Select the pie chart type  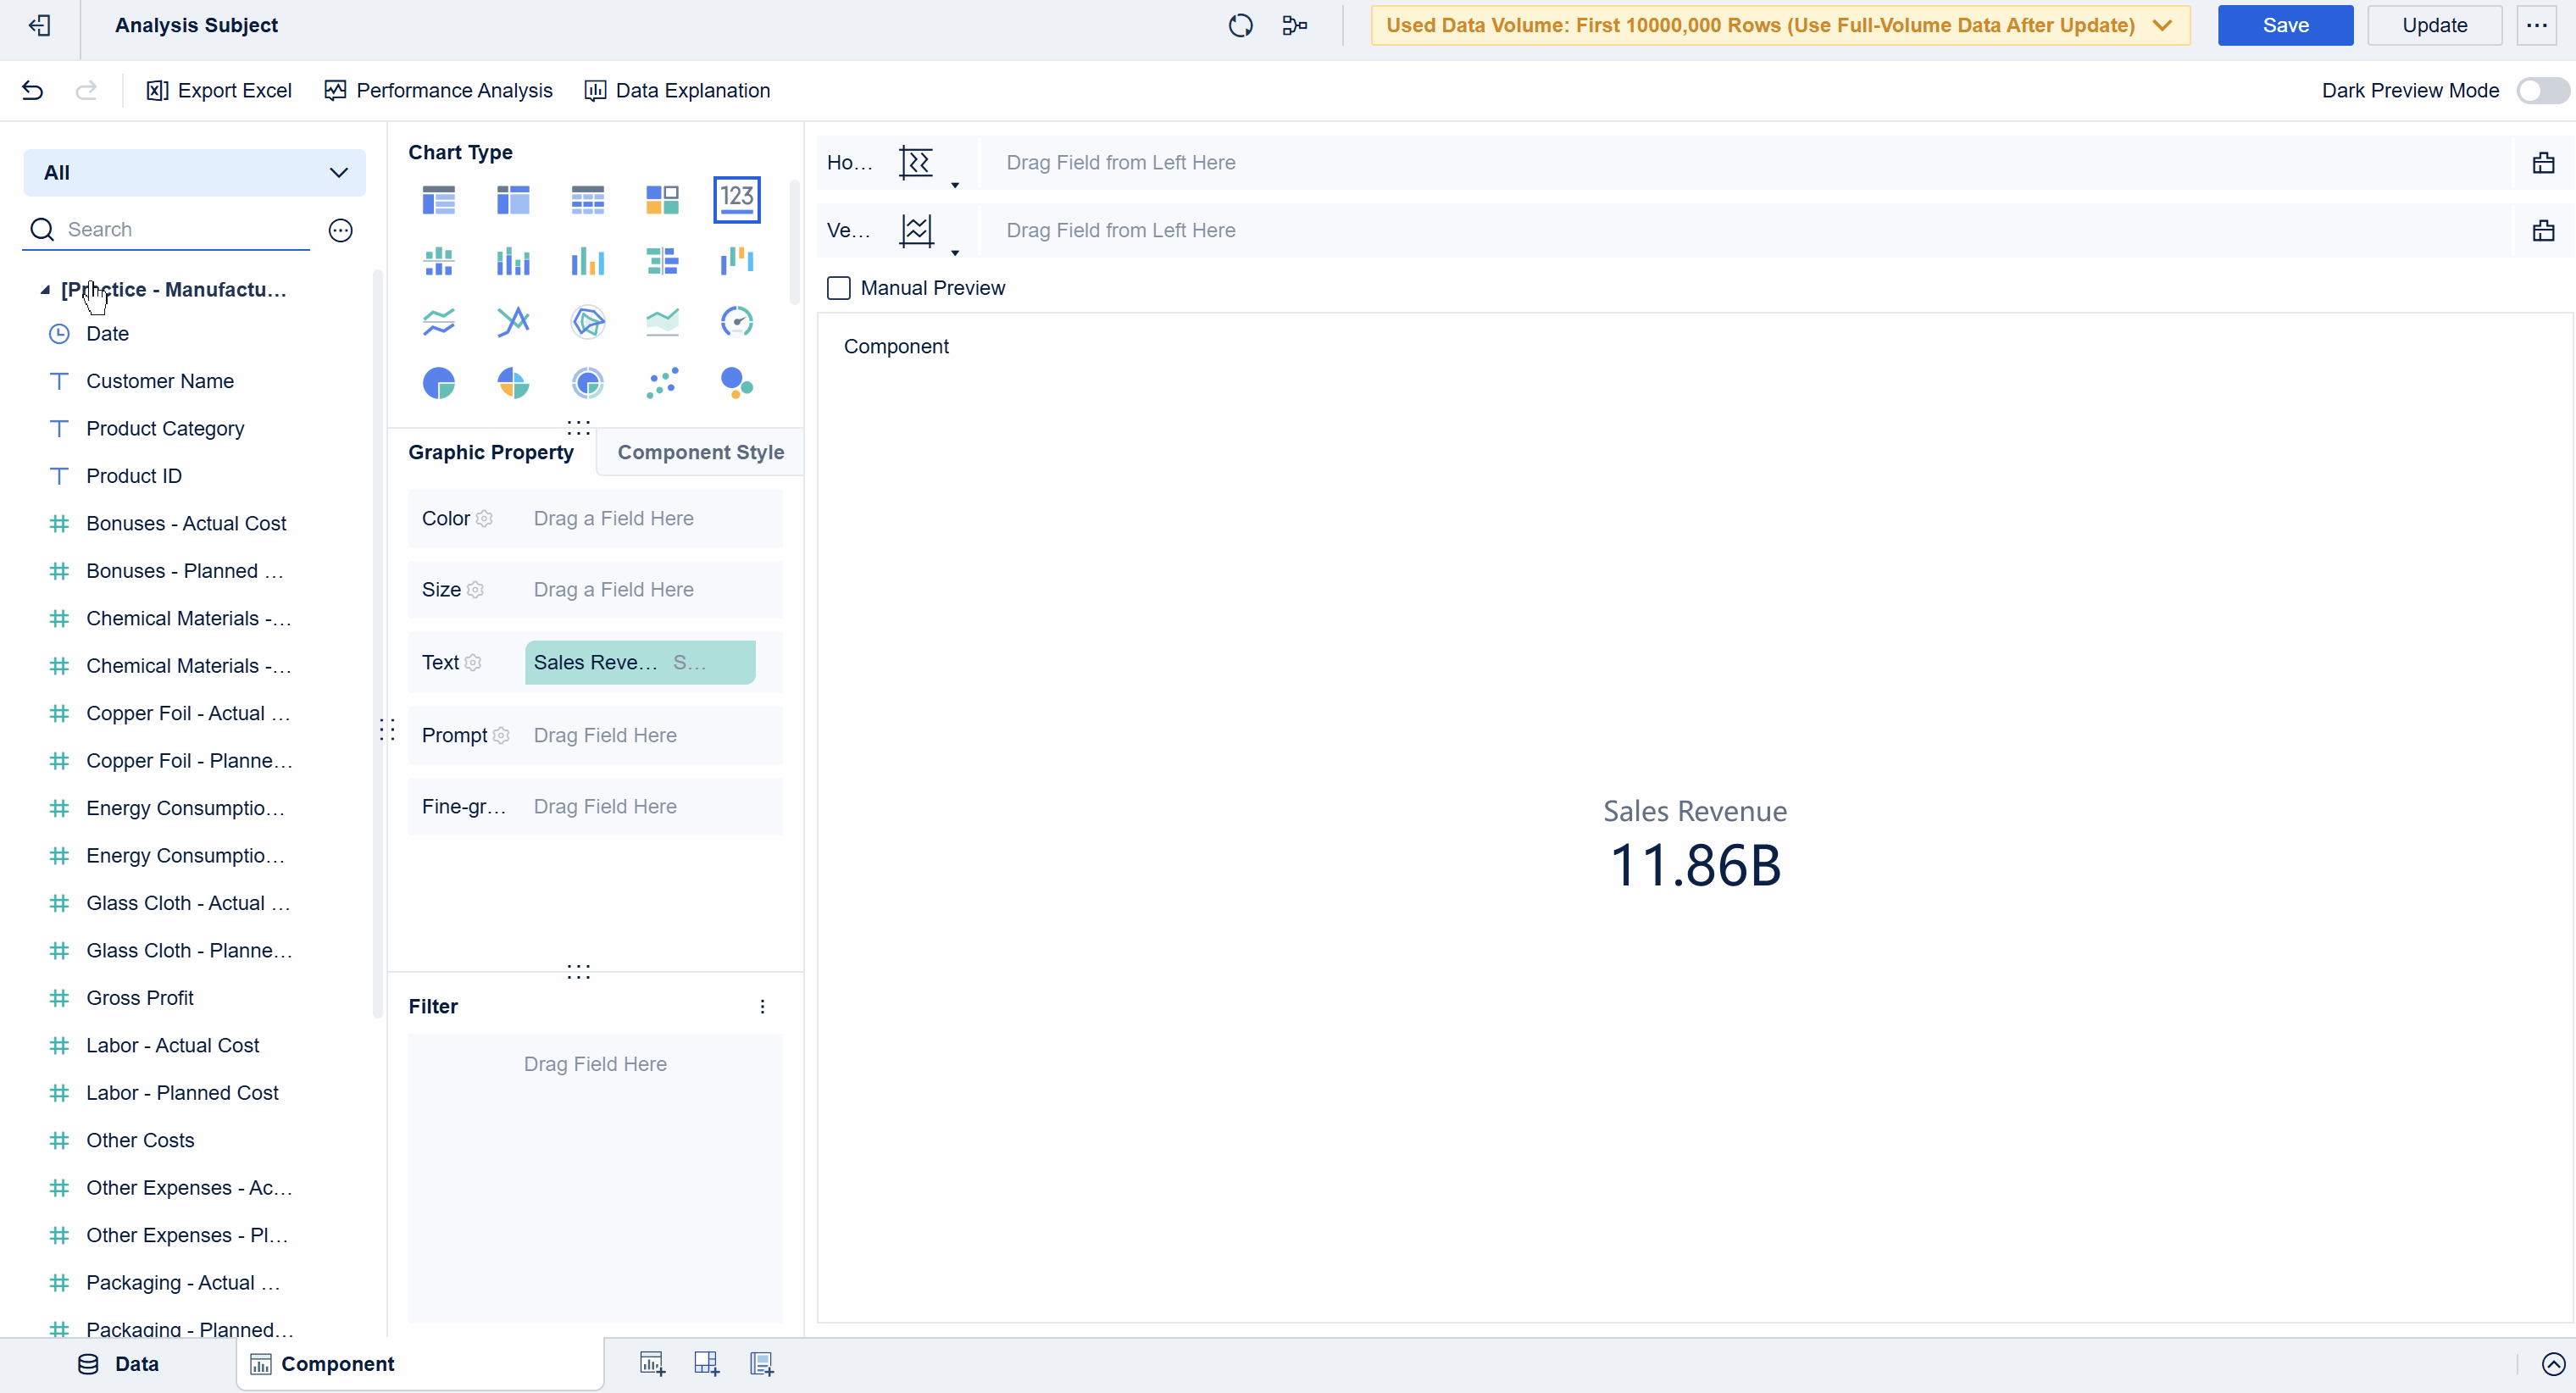pos(438,383)
